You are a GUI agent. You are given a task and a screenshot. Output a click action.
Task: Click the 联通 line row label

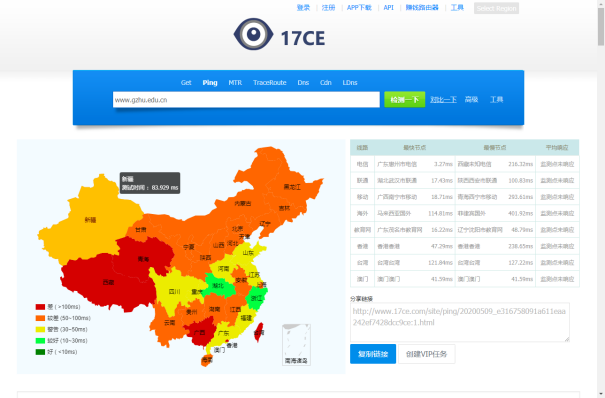pos(362,180)
